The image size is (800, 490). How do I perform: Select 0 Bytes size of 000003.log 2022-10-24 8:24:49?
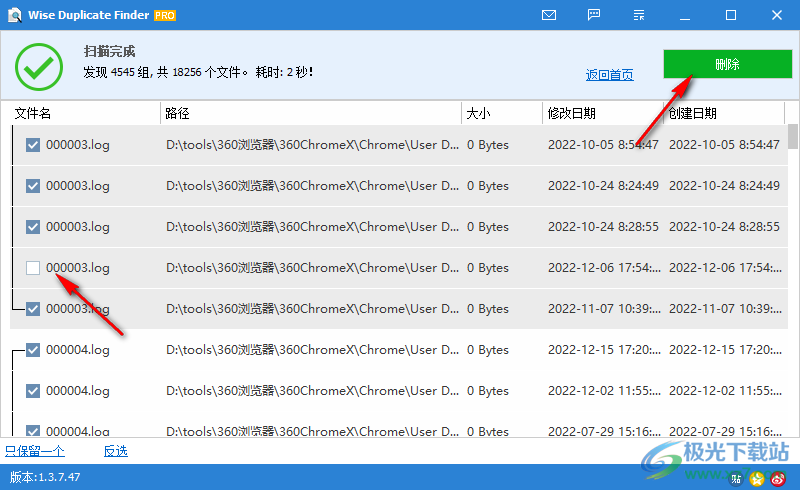[488, 186]
